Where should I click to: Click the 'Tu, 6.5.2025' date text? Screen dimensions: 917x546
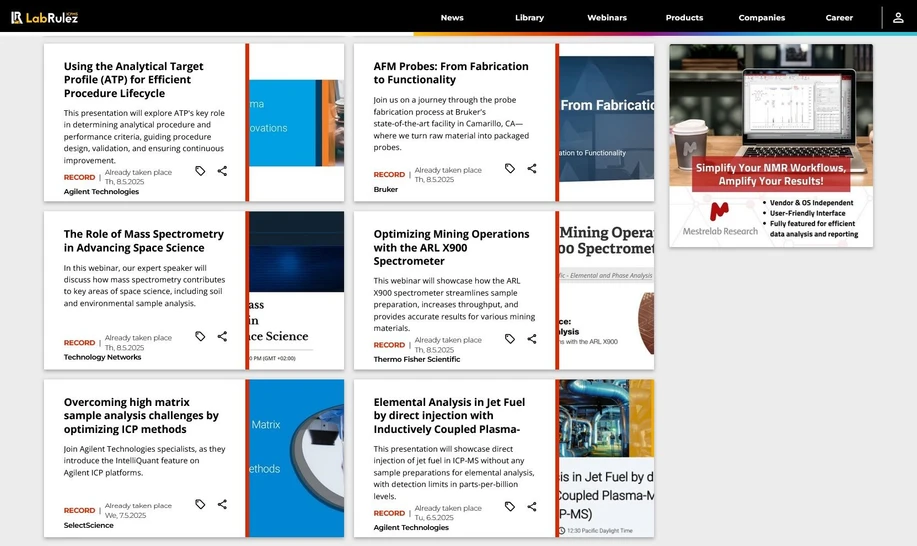pyautogui.click(x=434, y=518)
